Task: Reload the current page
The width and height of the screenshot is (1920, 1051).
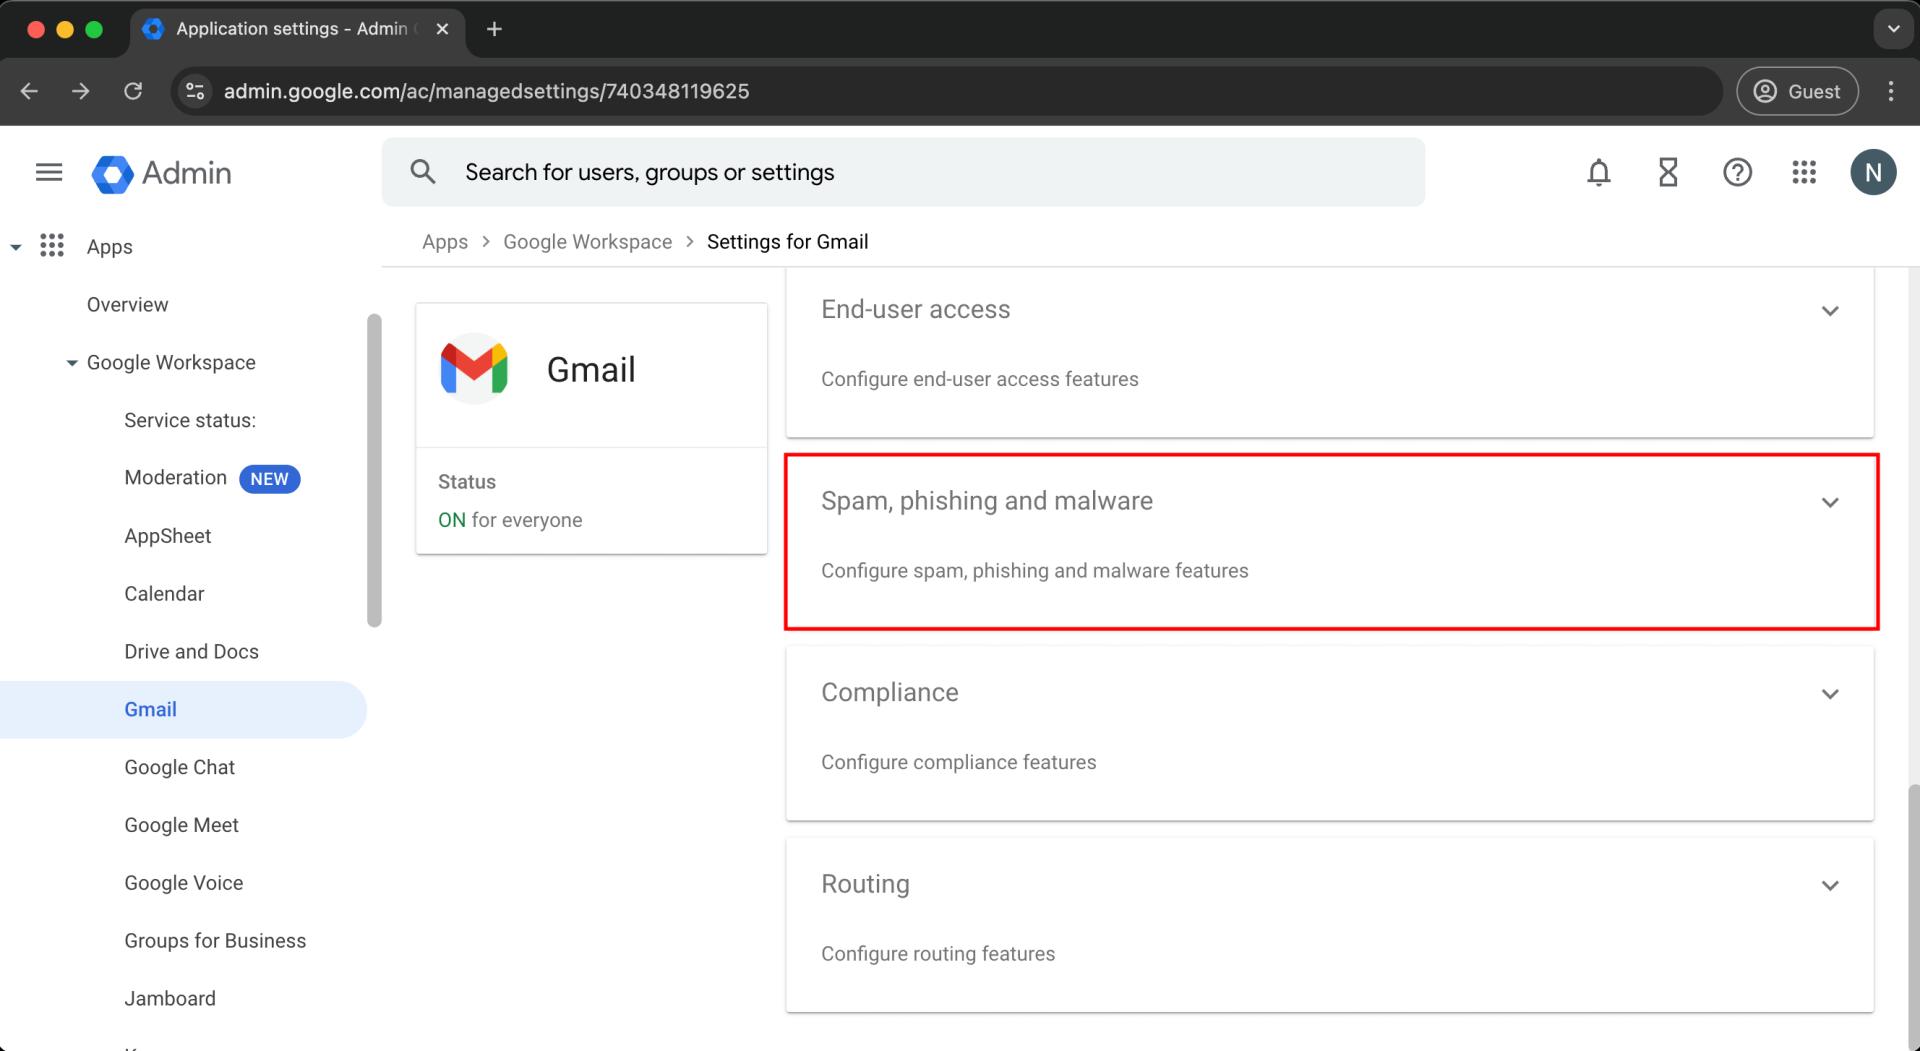Action: [133, 91]
